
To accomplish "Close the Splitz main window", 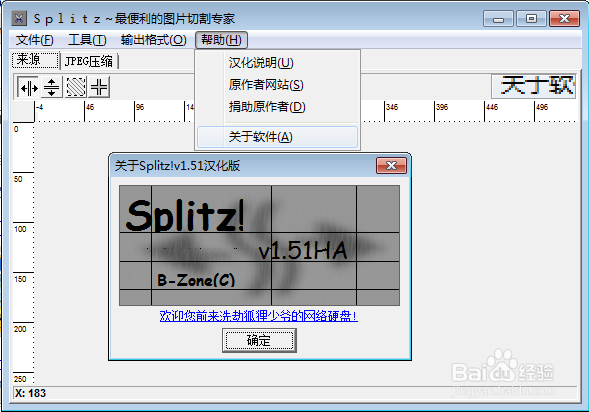I will tap(564, 18).
